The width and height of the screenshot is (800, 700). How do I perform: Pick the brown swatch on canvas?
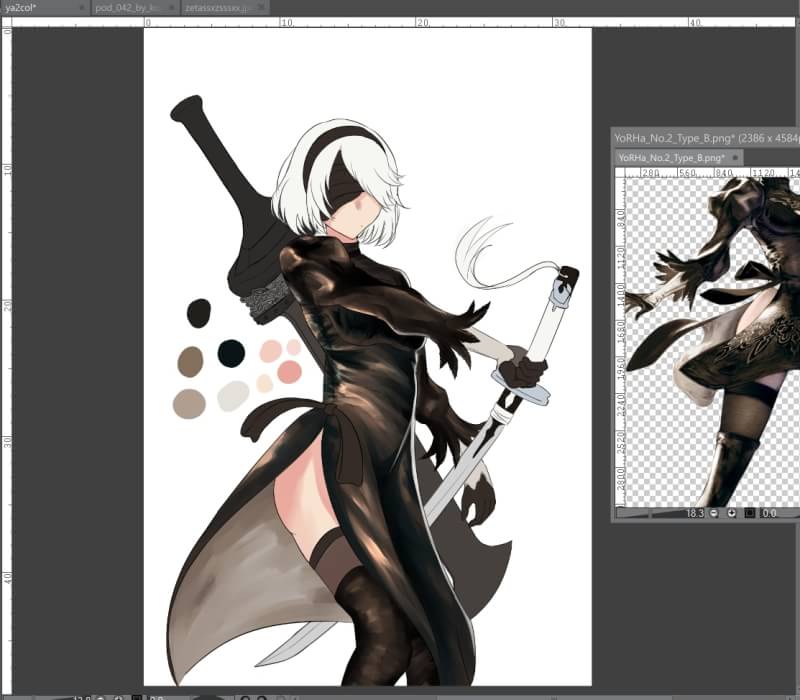pyautogui.click(x=190, y=362)
